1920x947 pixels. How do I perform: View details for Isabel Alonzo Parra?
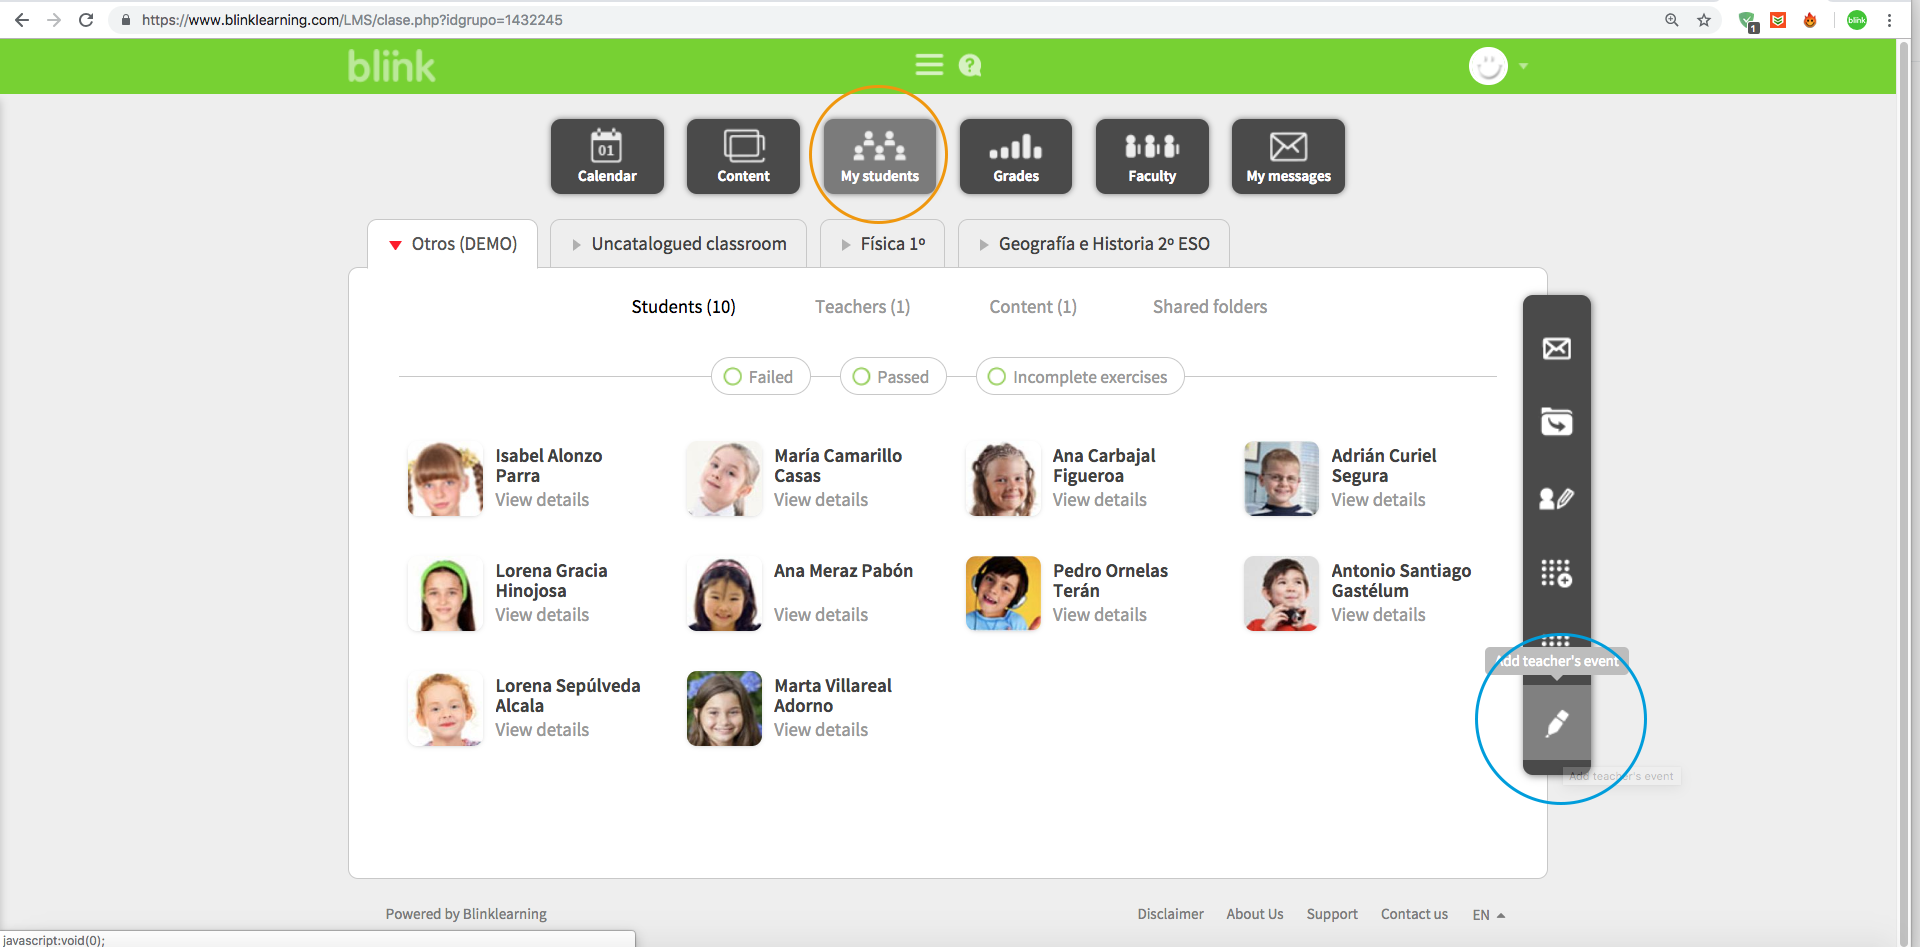tap(542, 500)
